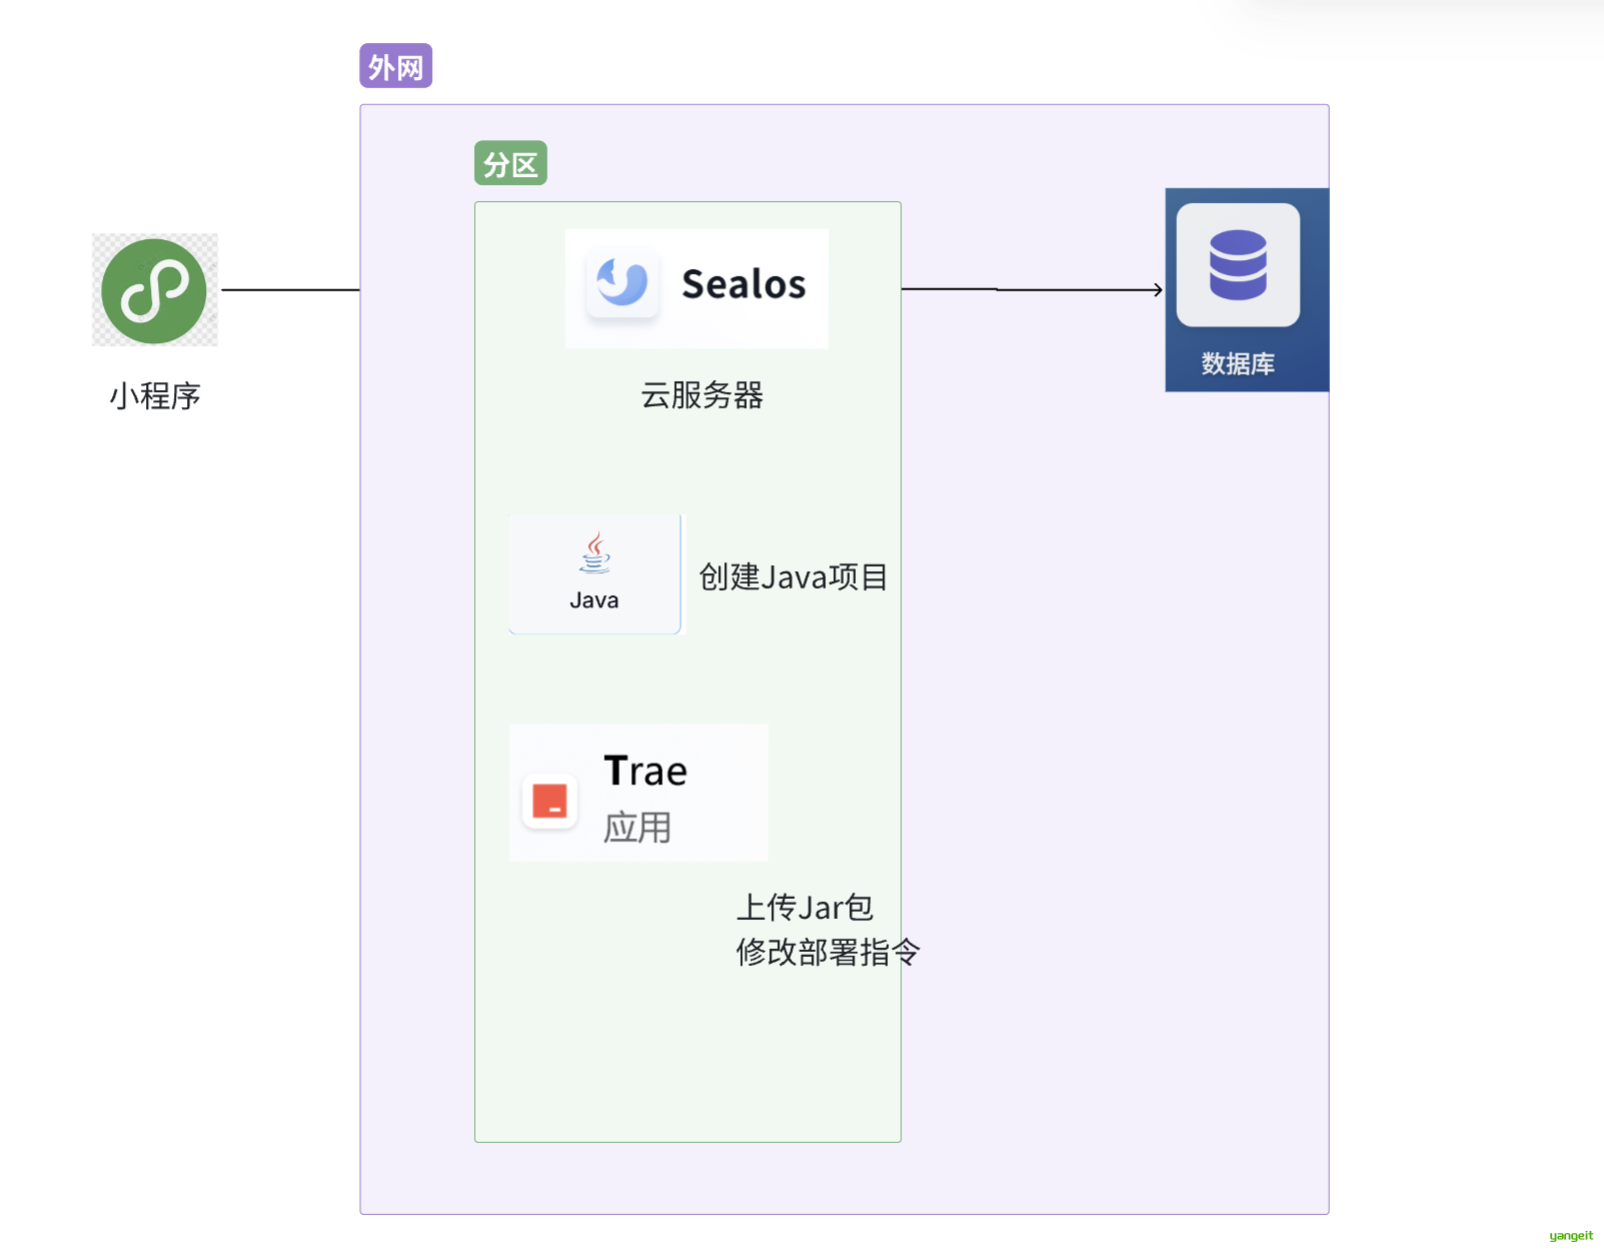
Task: Click the arrowhead pointing to database
Action: pyautogui.click(x=1158, y=290)
